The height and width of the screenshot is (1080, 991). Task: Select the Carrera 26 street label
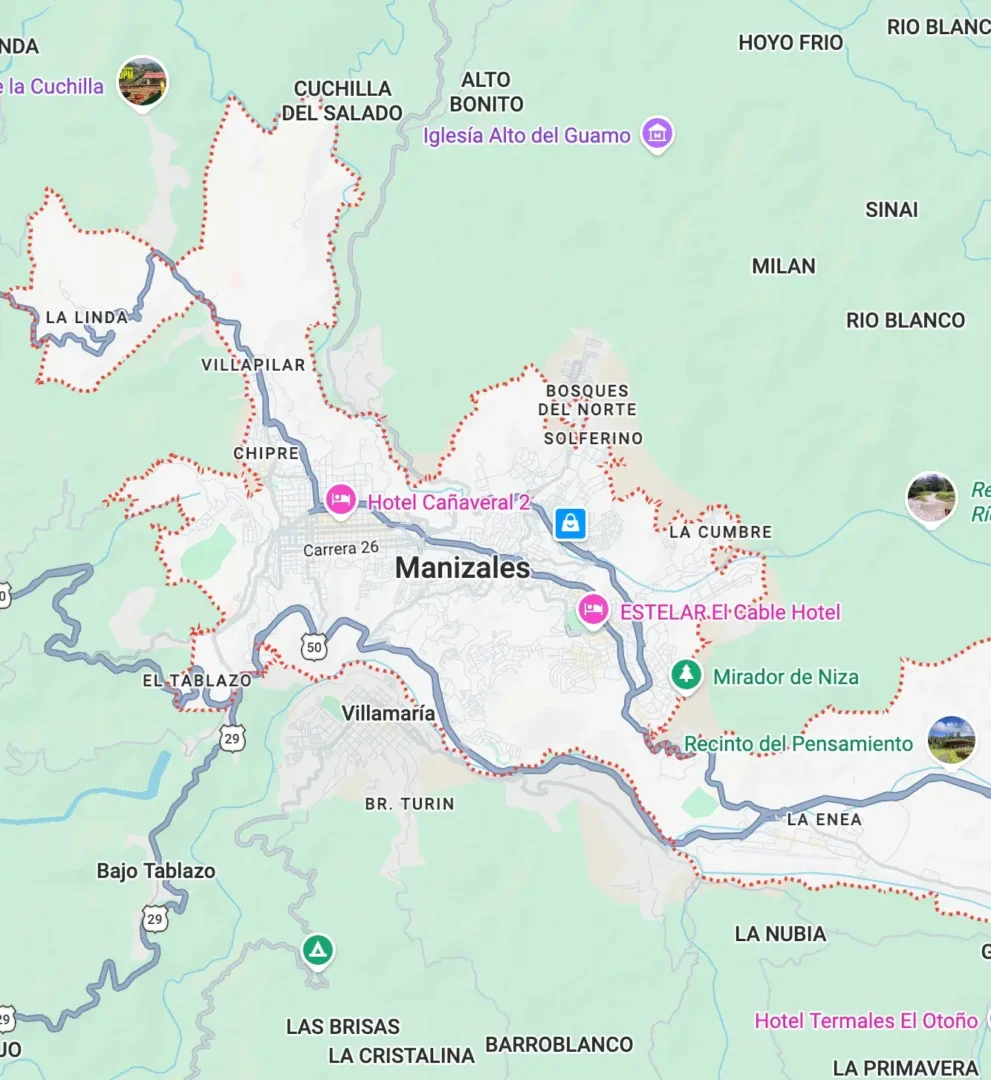click(x=341, y=548)
